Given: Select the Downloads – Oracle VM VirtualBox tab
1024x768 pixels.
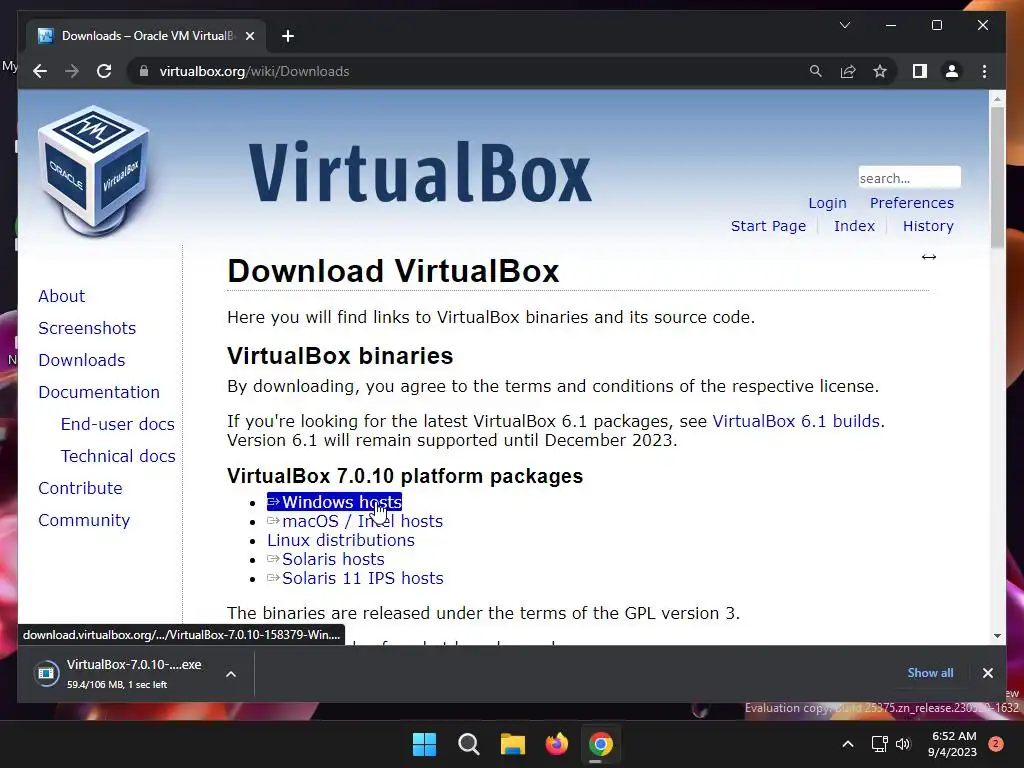Looking at the screenshot, I should pyautogui.click(x=146, y=36).
